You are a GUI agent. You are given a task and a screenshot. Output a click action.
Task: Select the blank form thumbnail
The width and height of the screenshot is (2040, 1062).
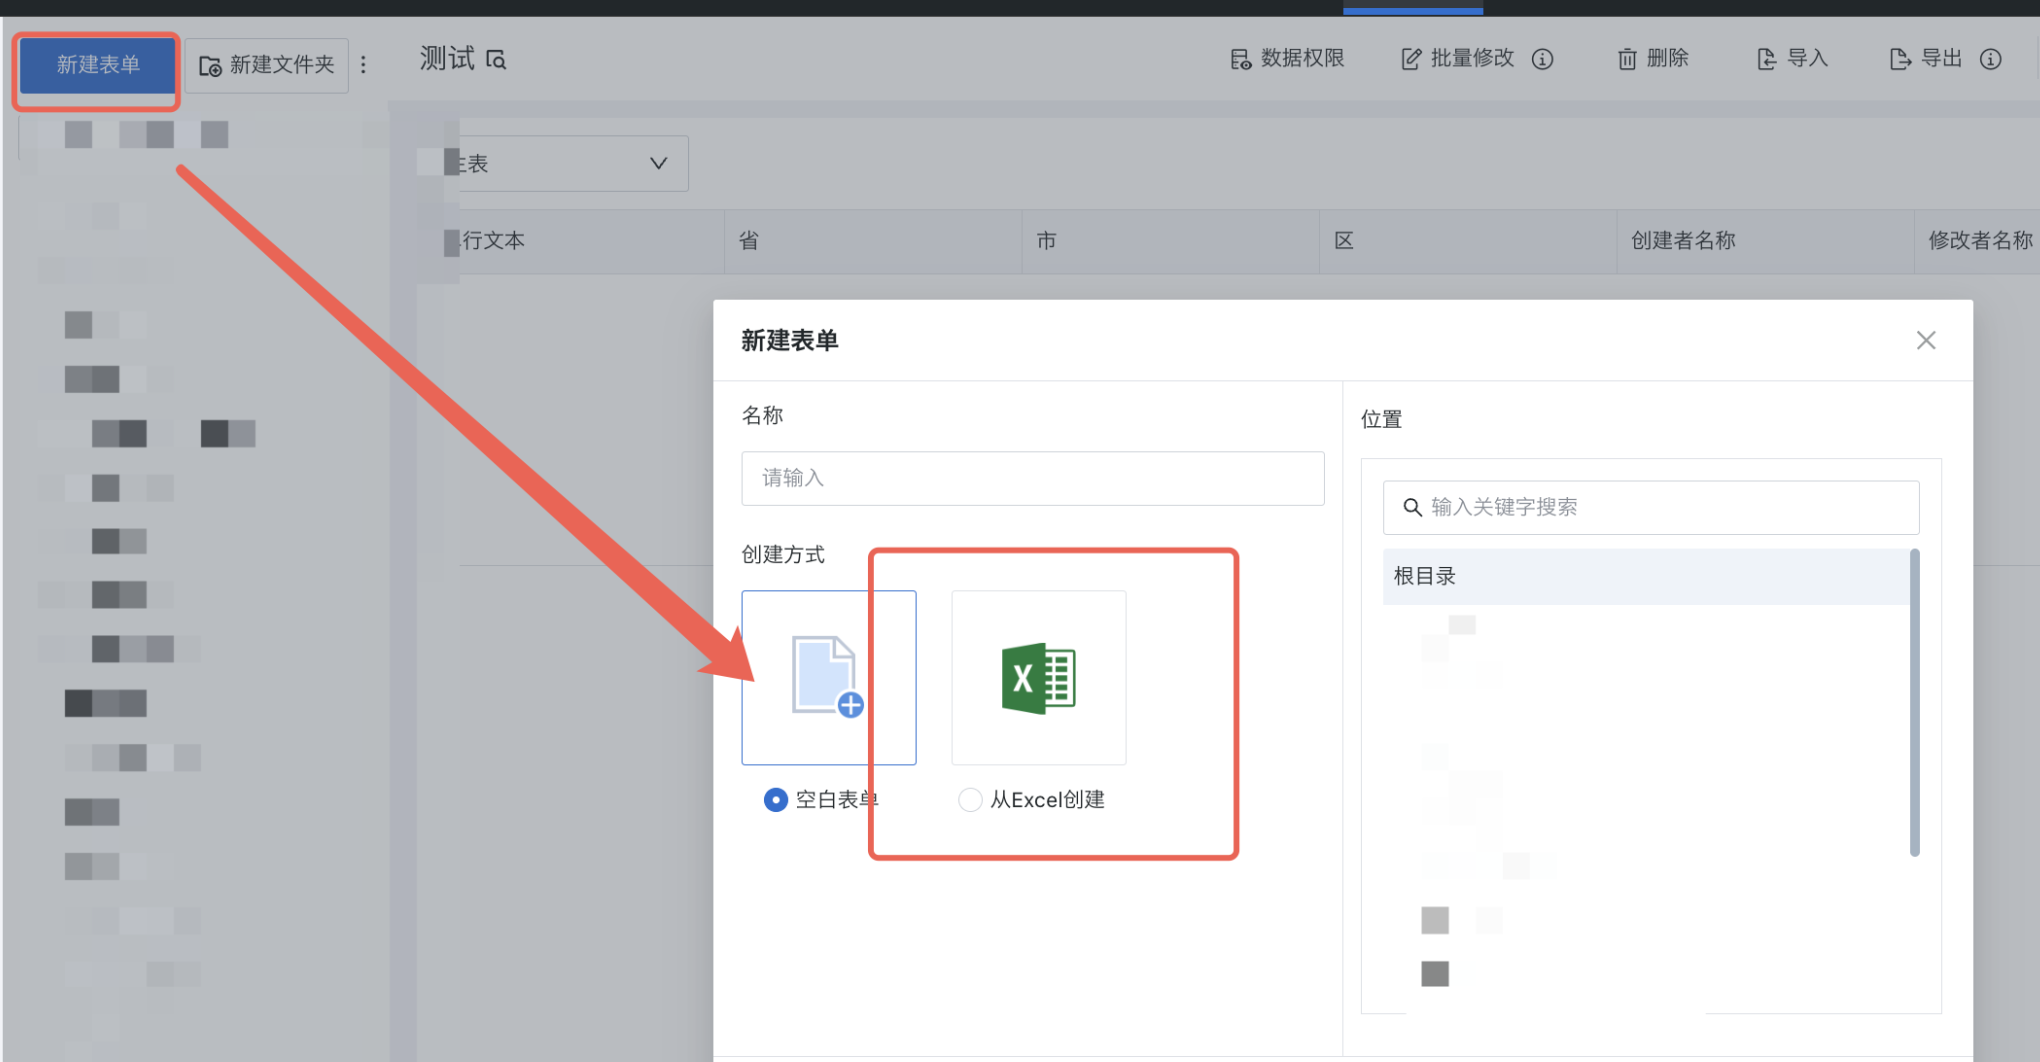coord(829,677)
